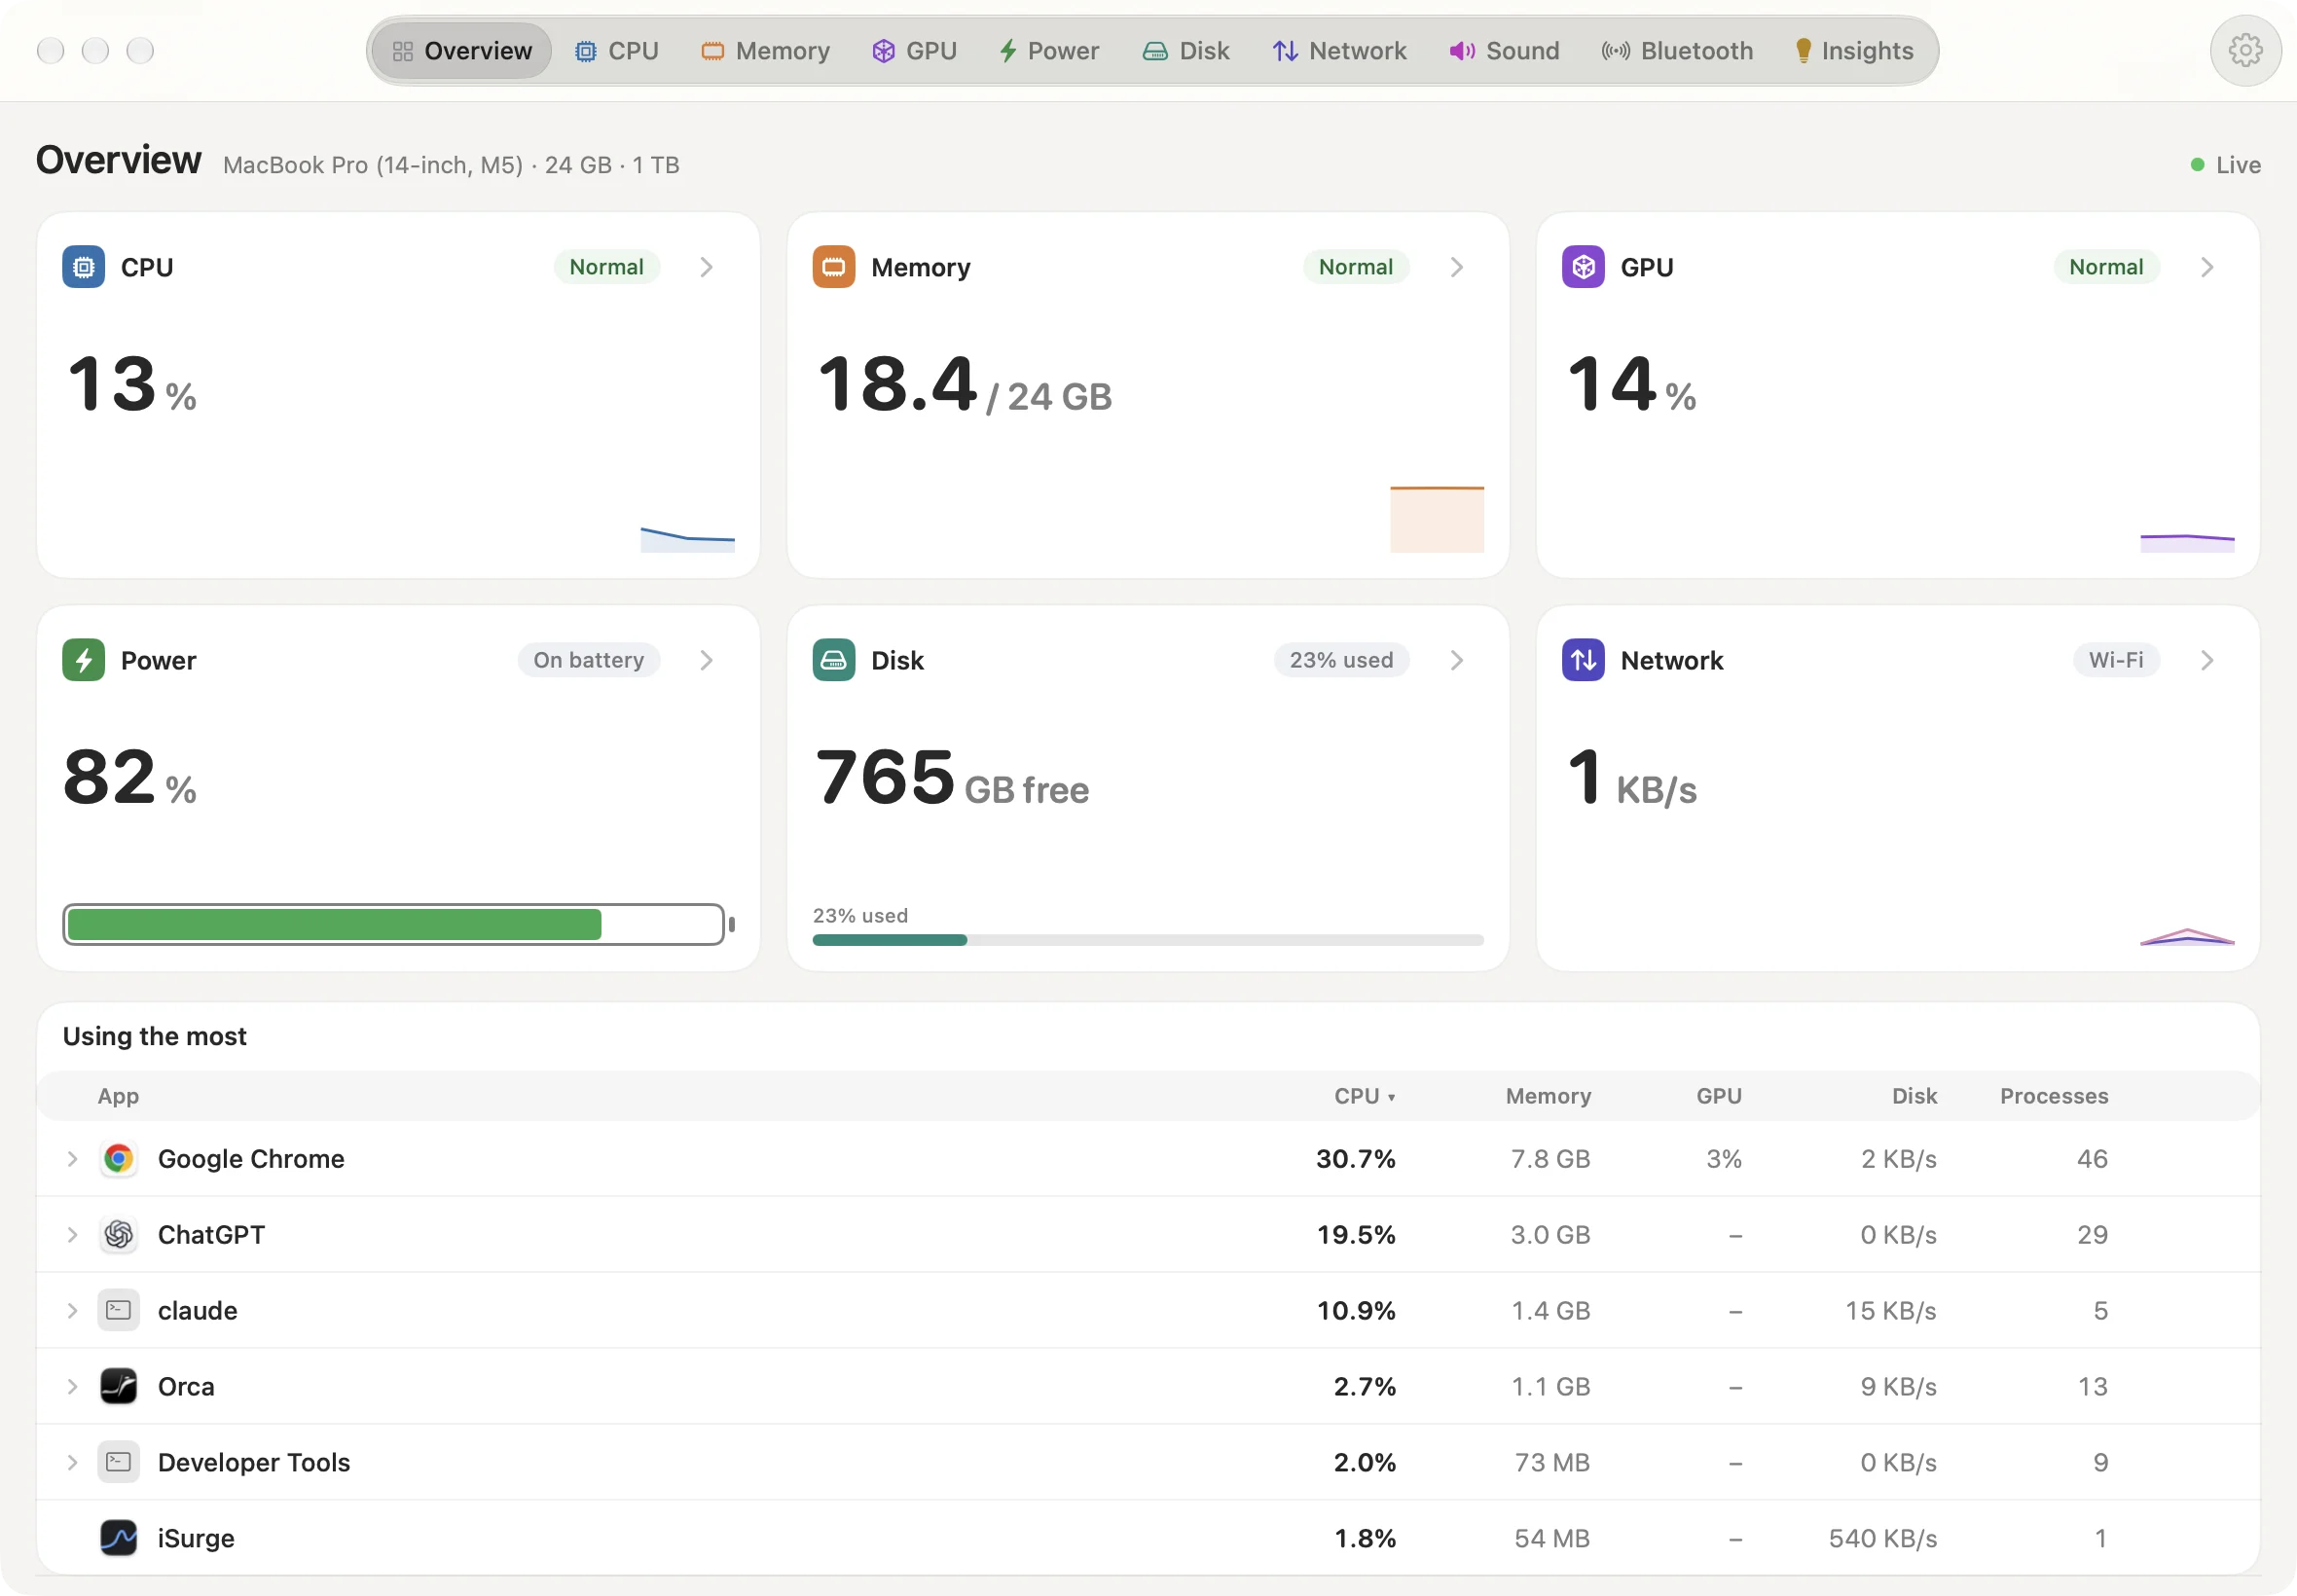
Task: Click the battery level progress bar
Action: point(393,925)
